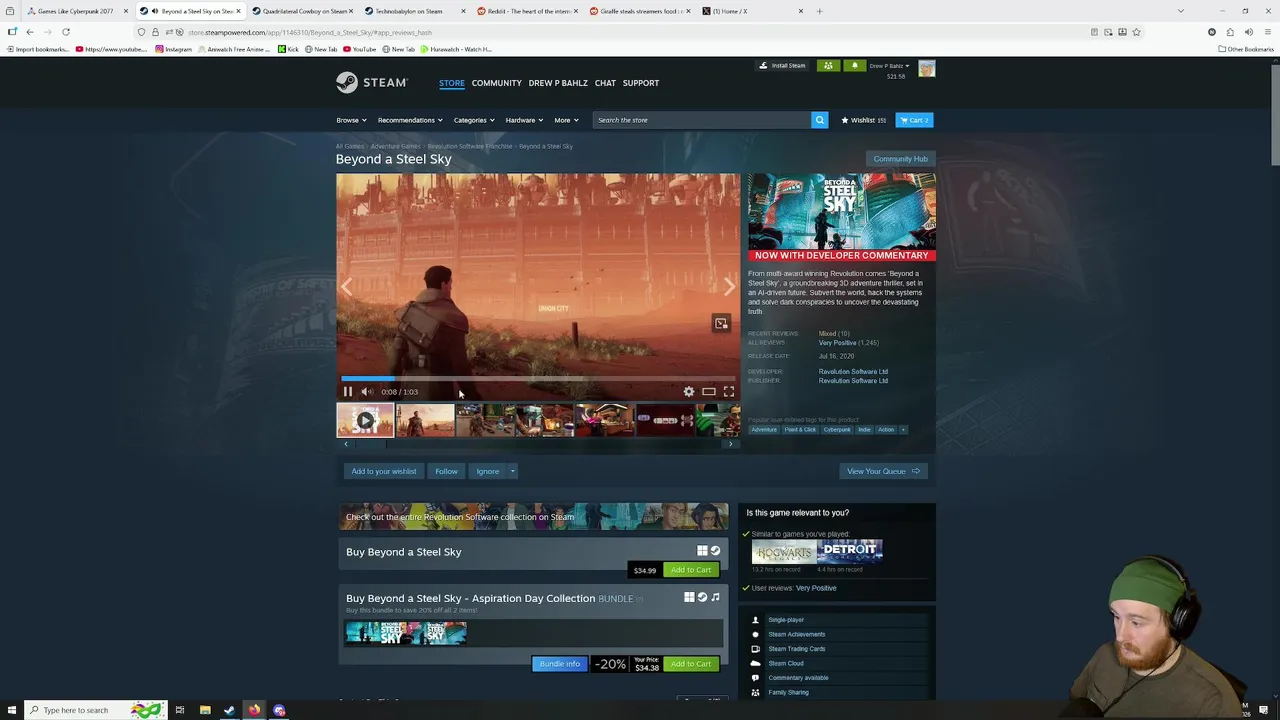Image resolution: width=1280 pixels, height=720 pixels.
Task: Open the Wishlist link
Action: click(863, 120)
